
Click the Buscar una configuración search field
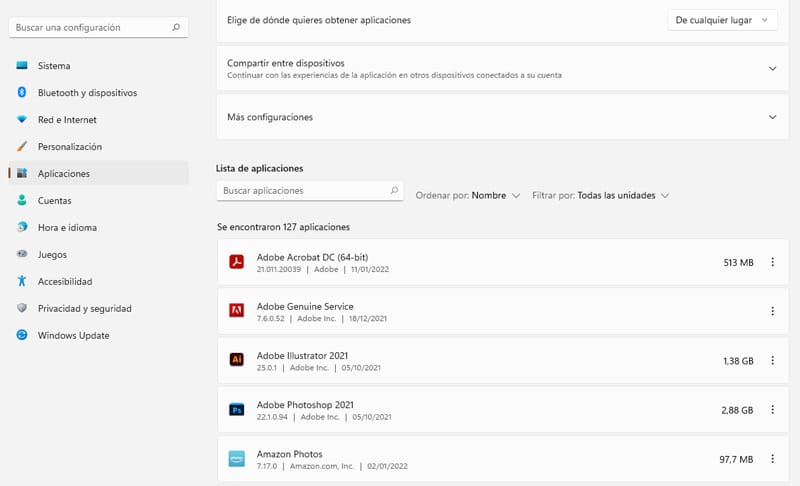click(x=98, y=27)
